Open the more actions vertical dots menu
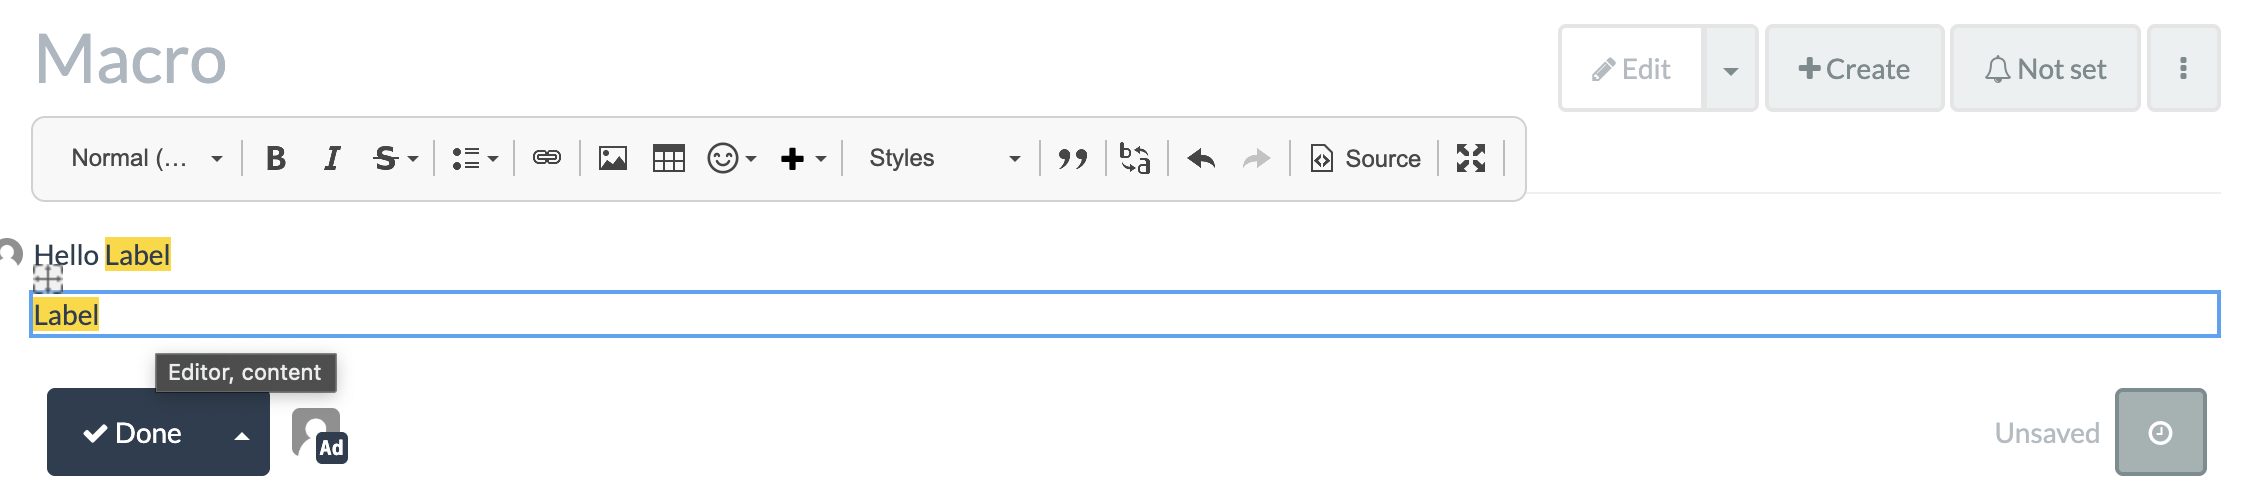2262x498 pixels. point(2183,68)
